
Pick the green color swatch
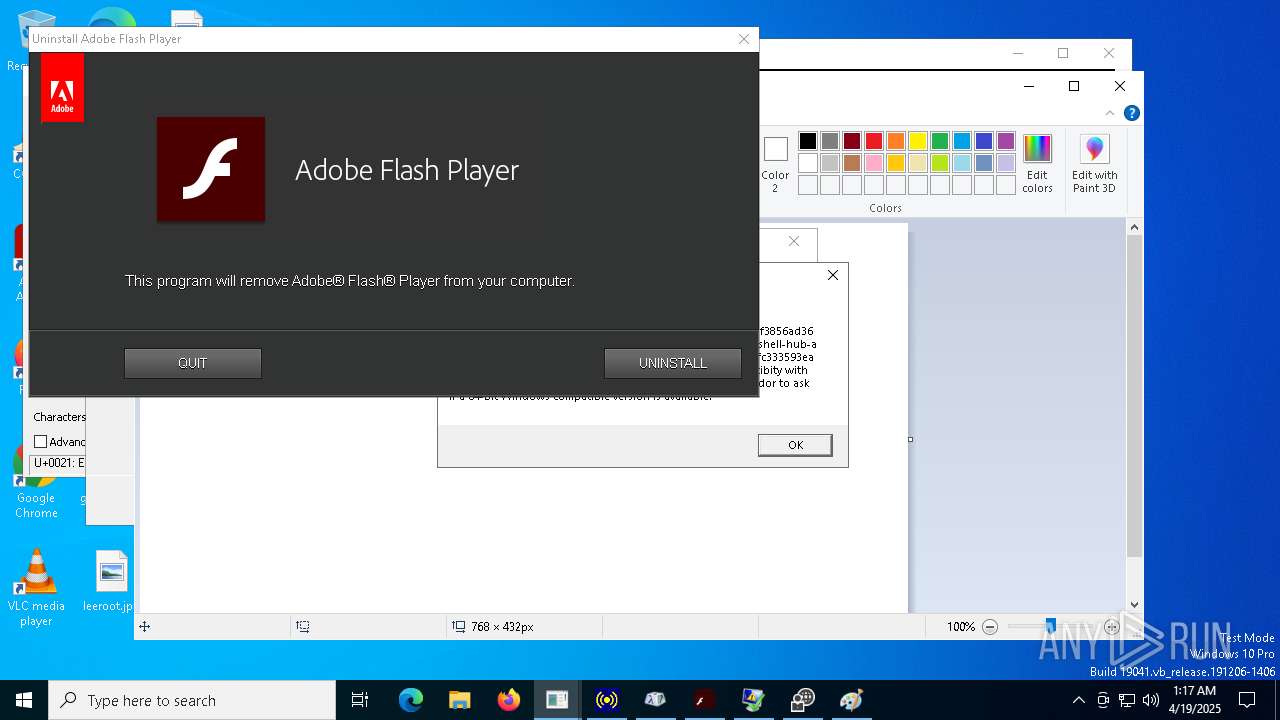point(940,141)
